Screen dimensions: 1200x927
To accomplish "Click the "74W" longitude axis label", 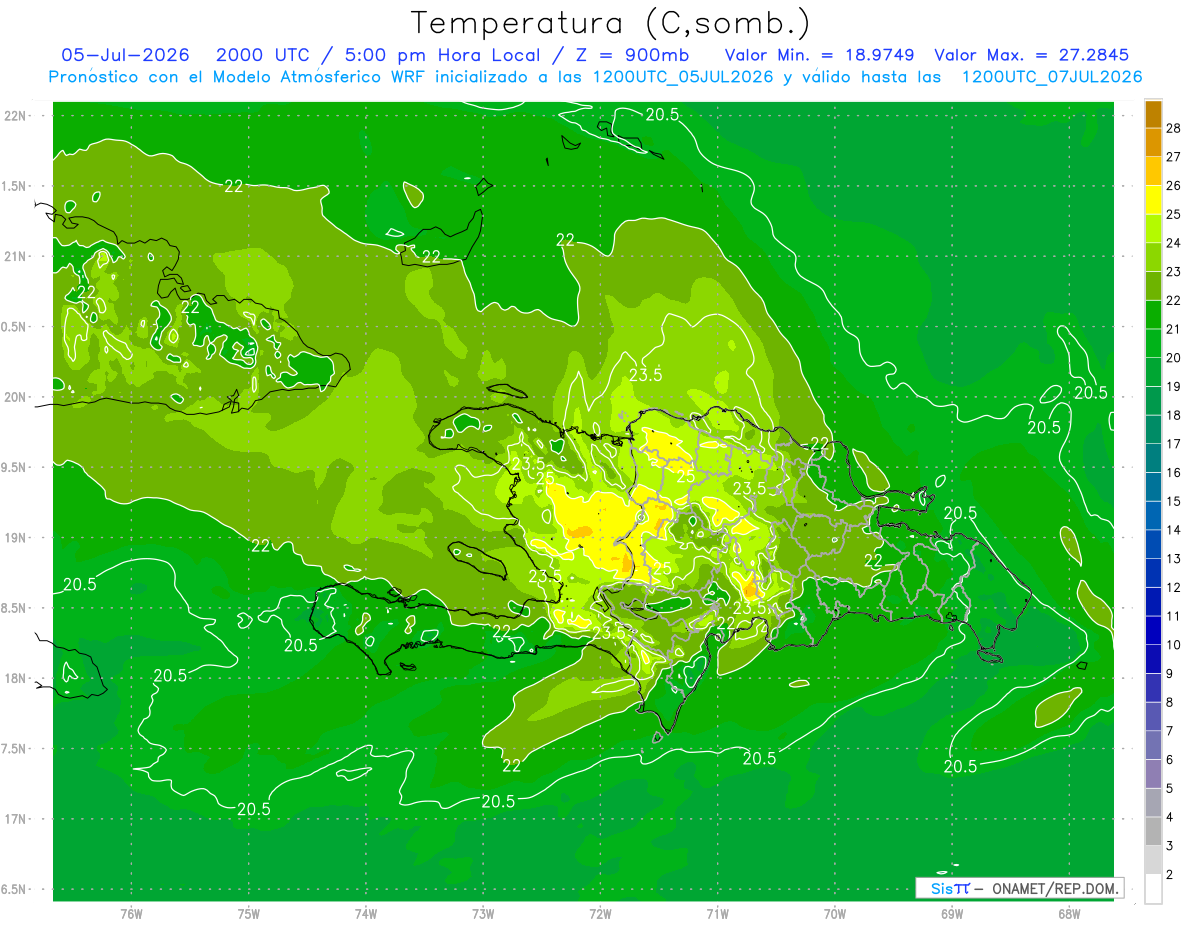I will point(366,913).
